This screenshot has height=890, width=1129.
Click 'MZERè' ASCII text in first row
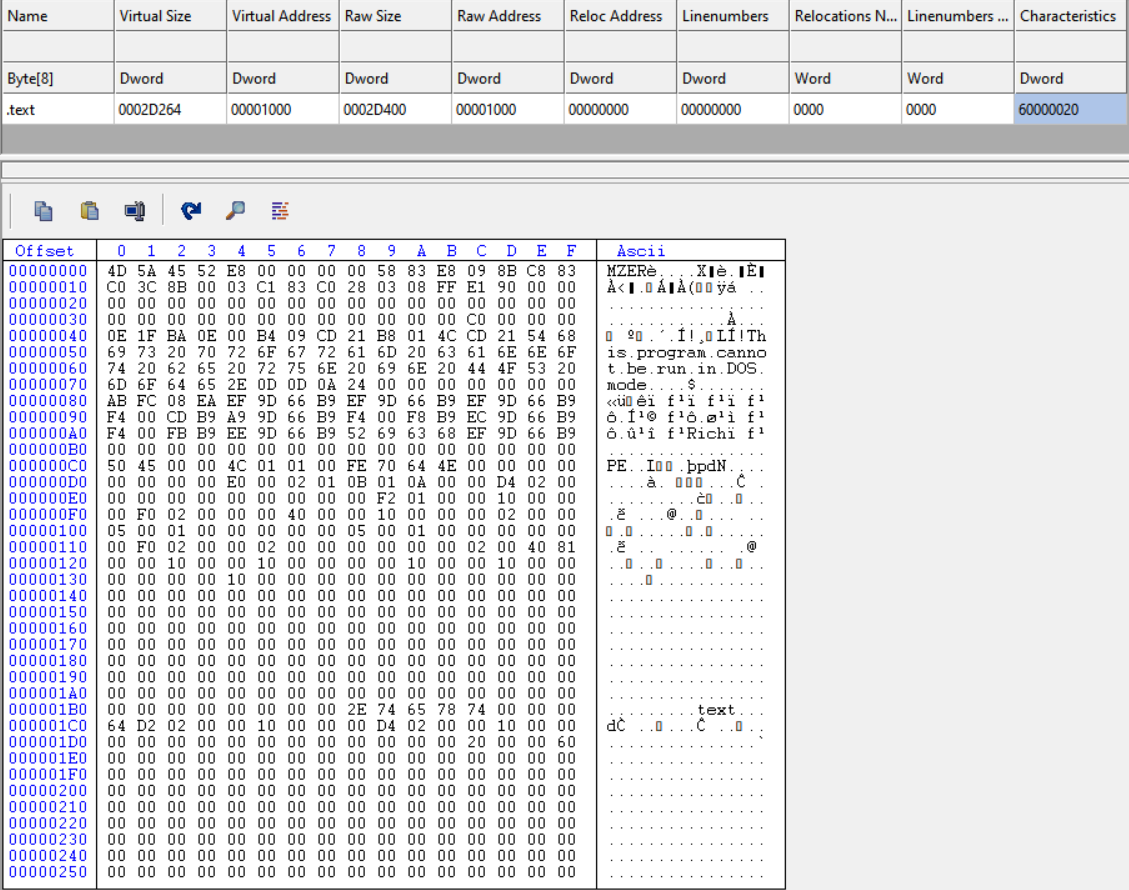628,271
